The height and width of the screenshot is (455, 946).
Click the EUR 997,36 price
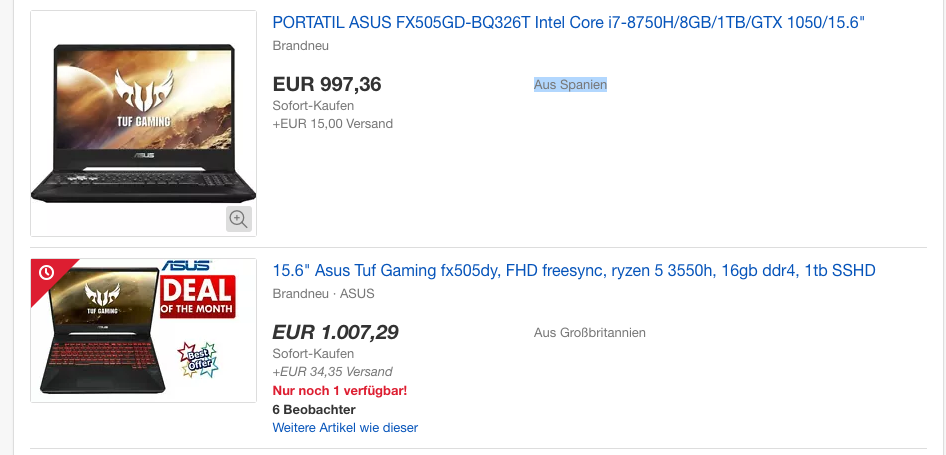point(327,85)
